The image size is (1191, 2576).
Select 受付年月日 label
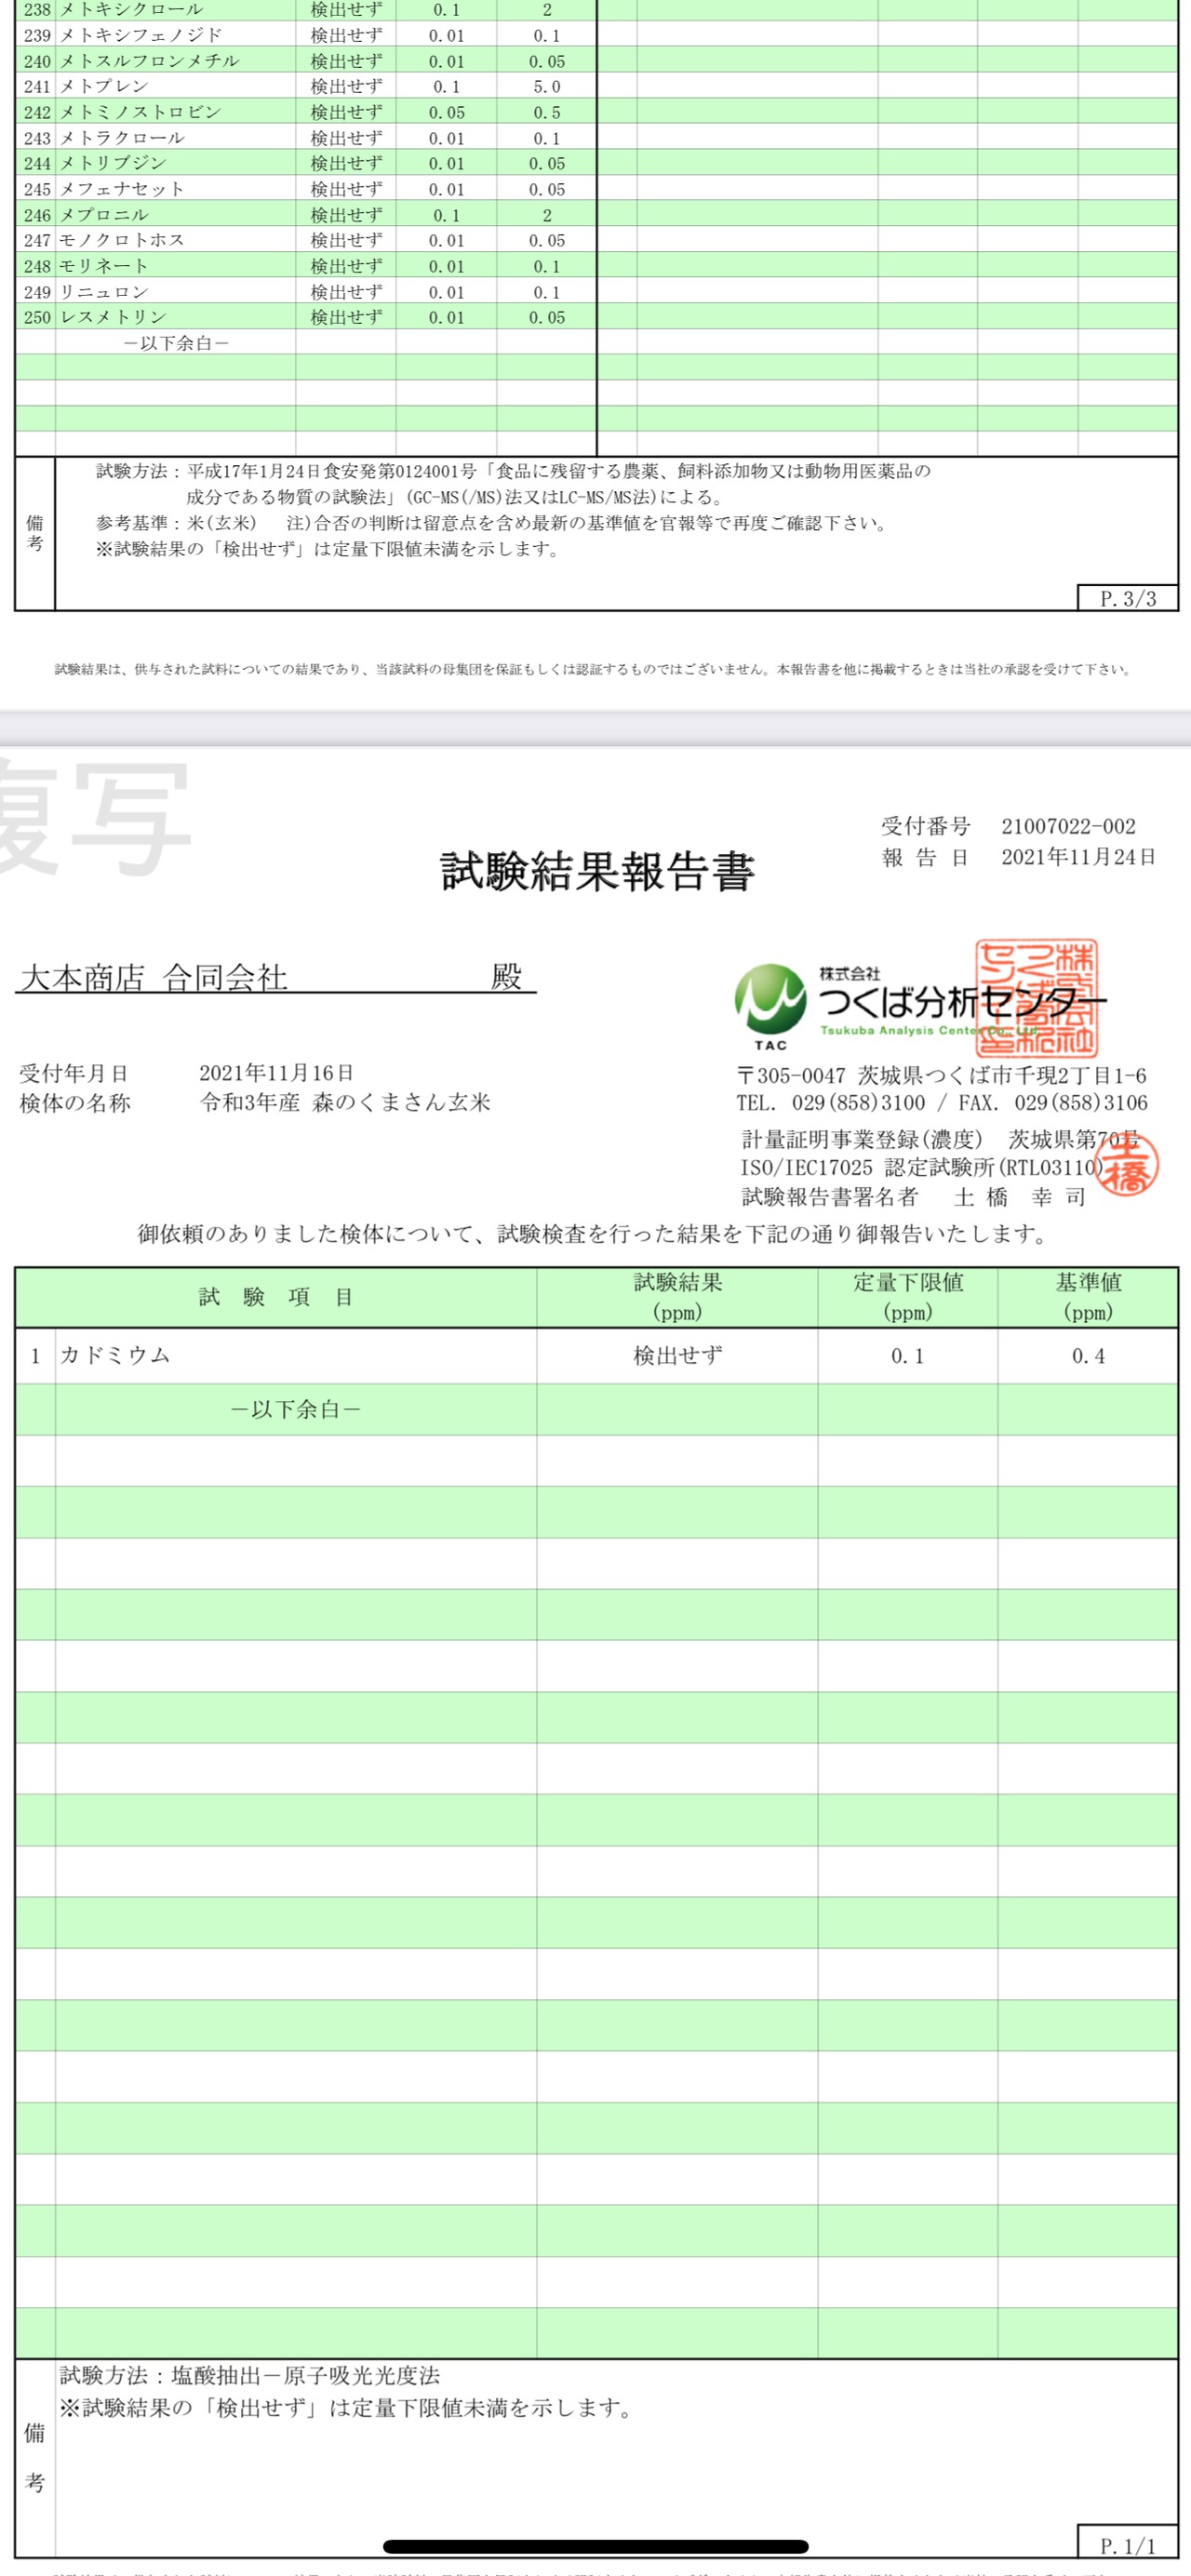(x=75, y=1073)
